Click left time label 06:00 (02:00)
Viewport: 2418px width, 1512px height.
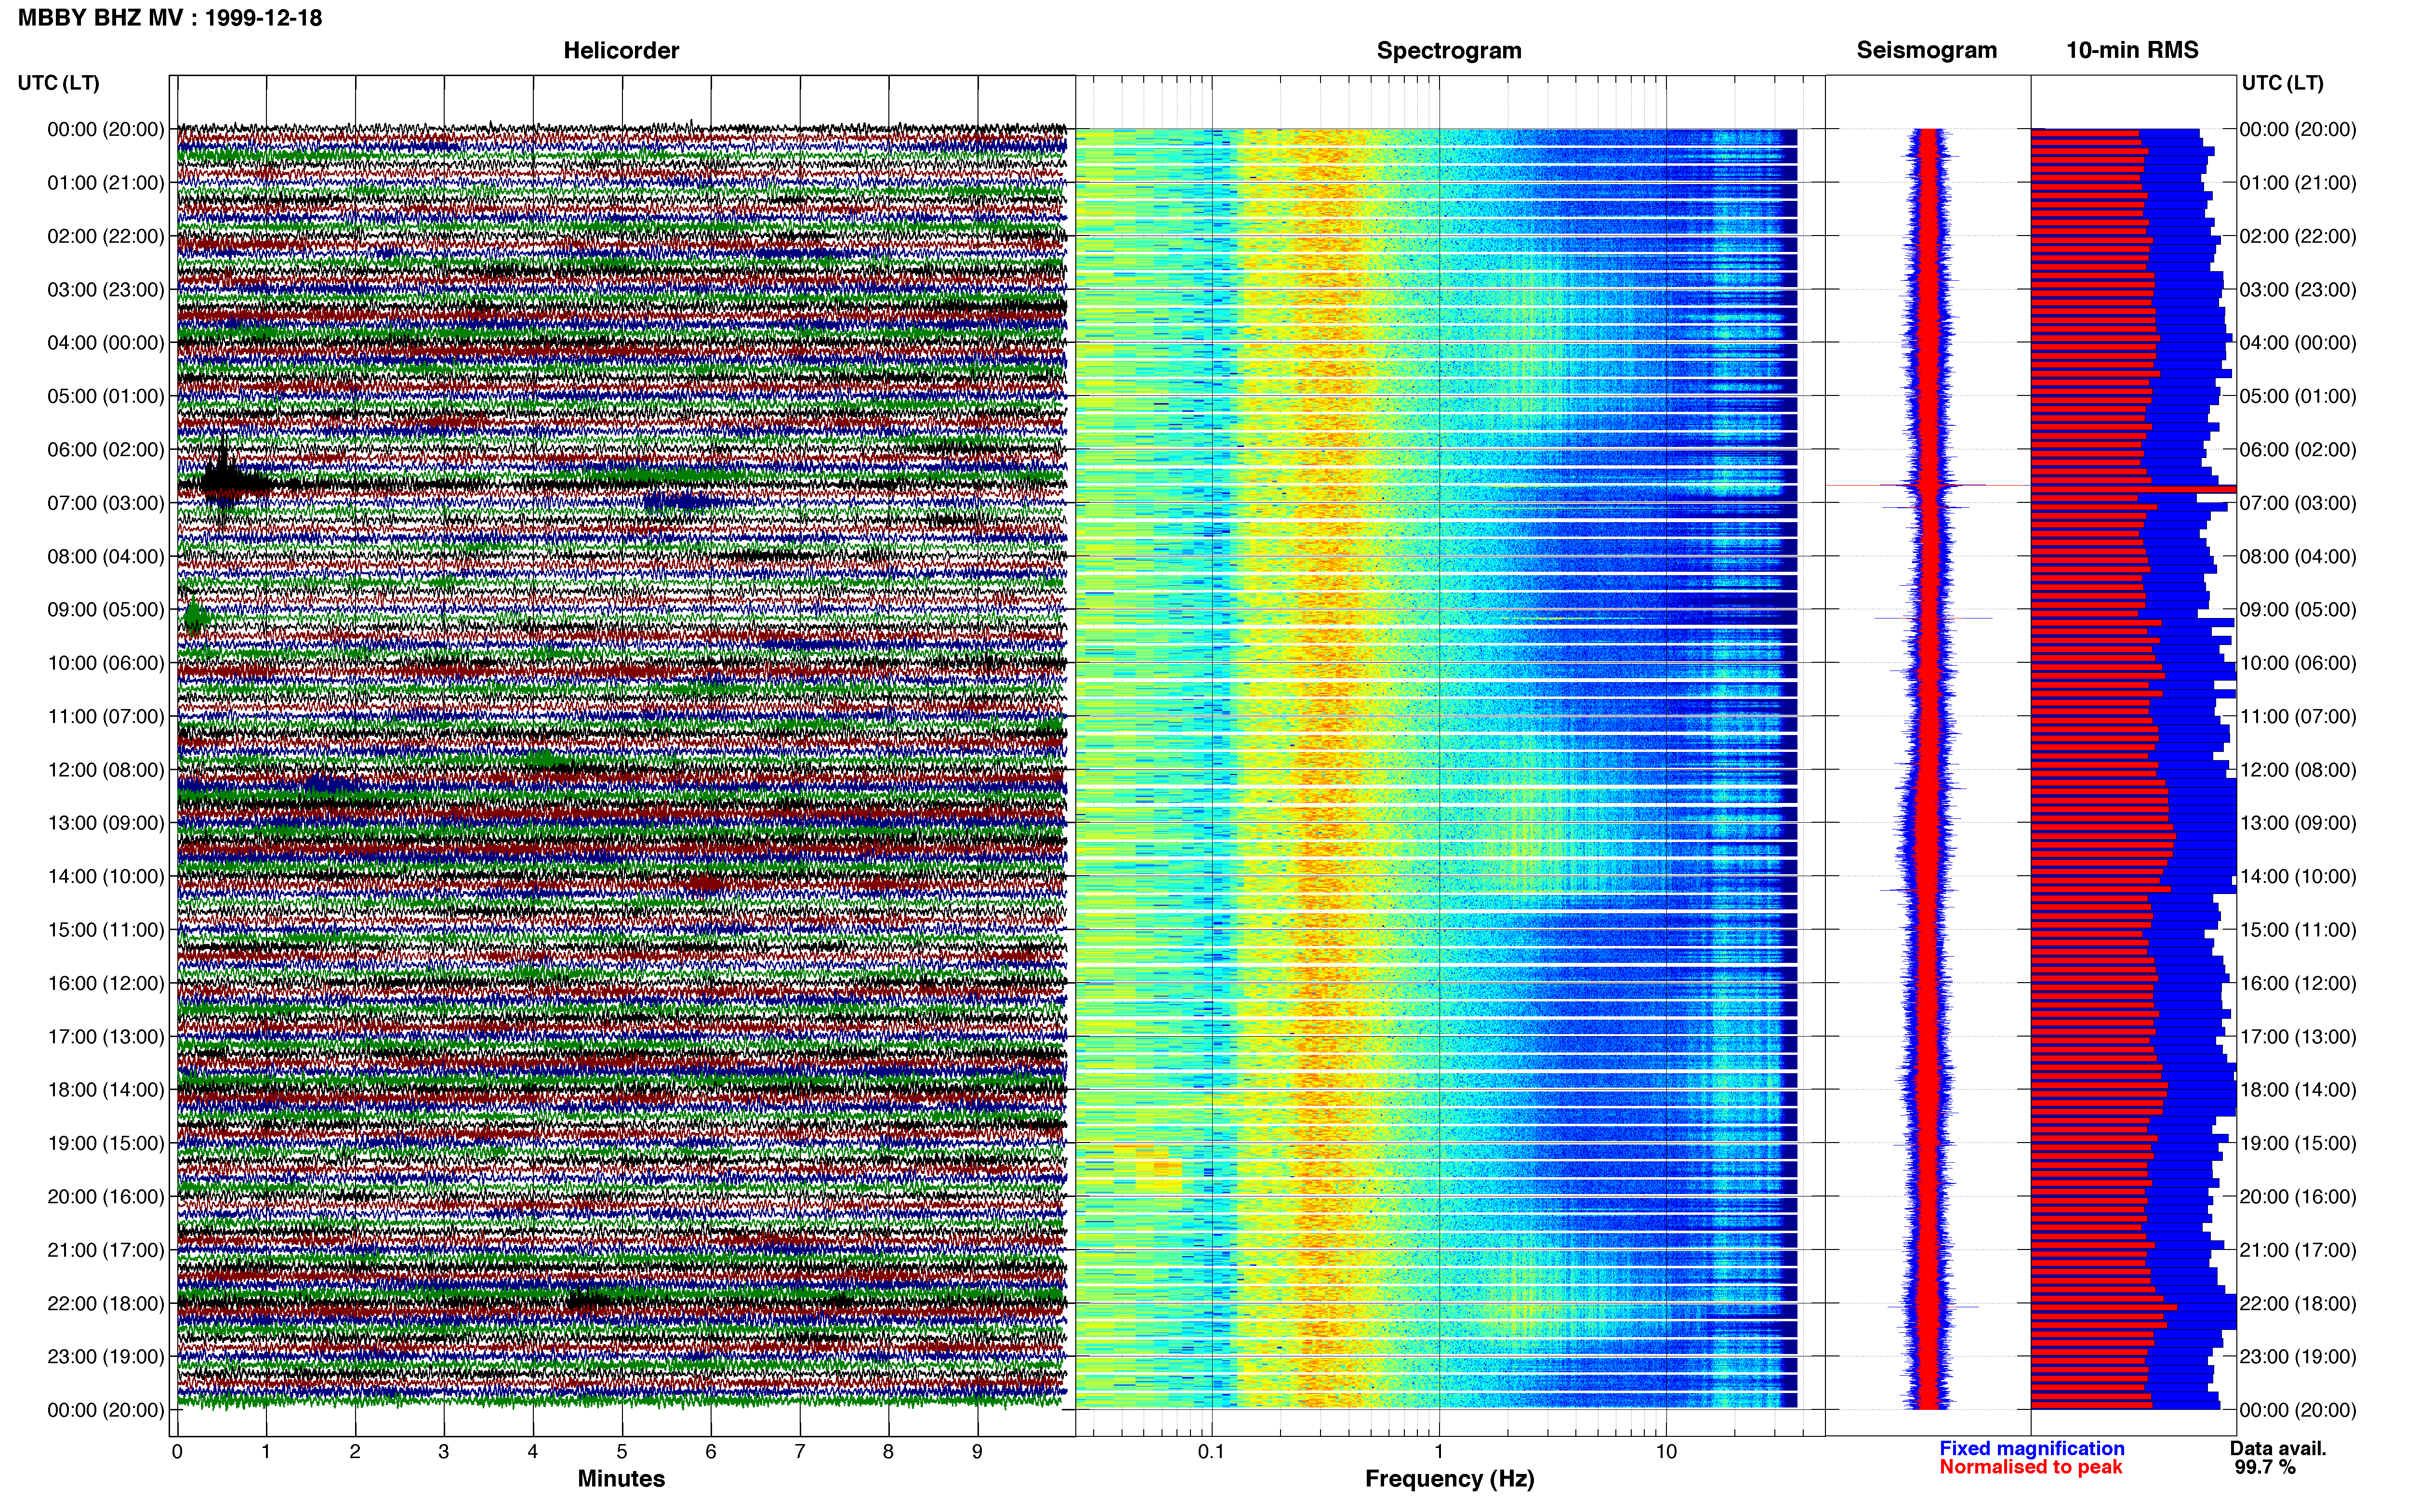tap(106, 450)
